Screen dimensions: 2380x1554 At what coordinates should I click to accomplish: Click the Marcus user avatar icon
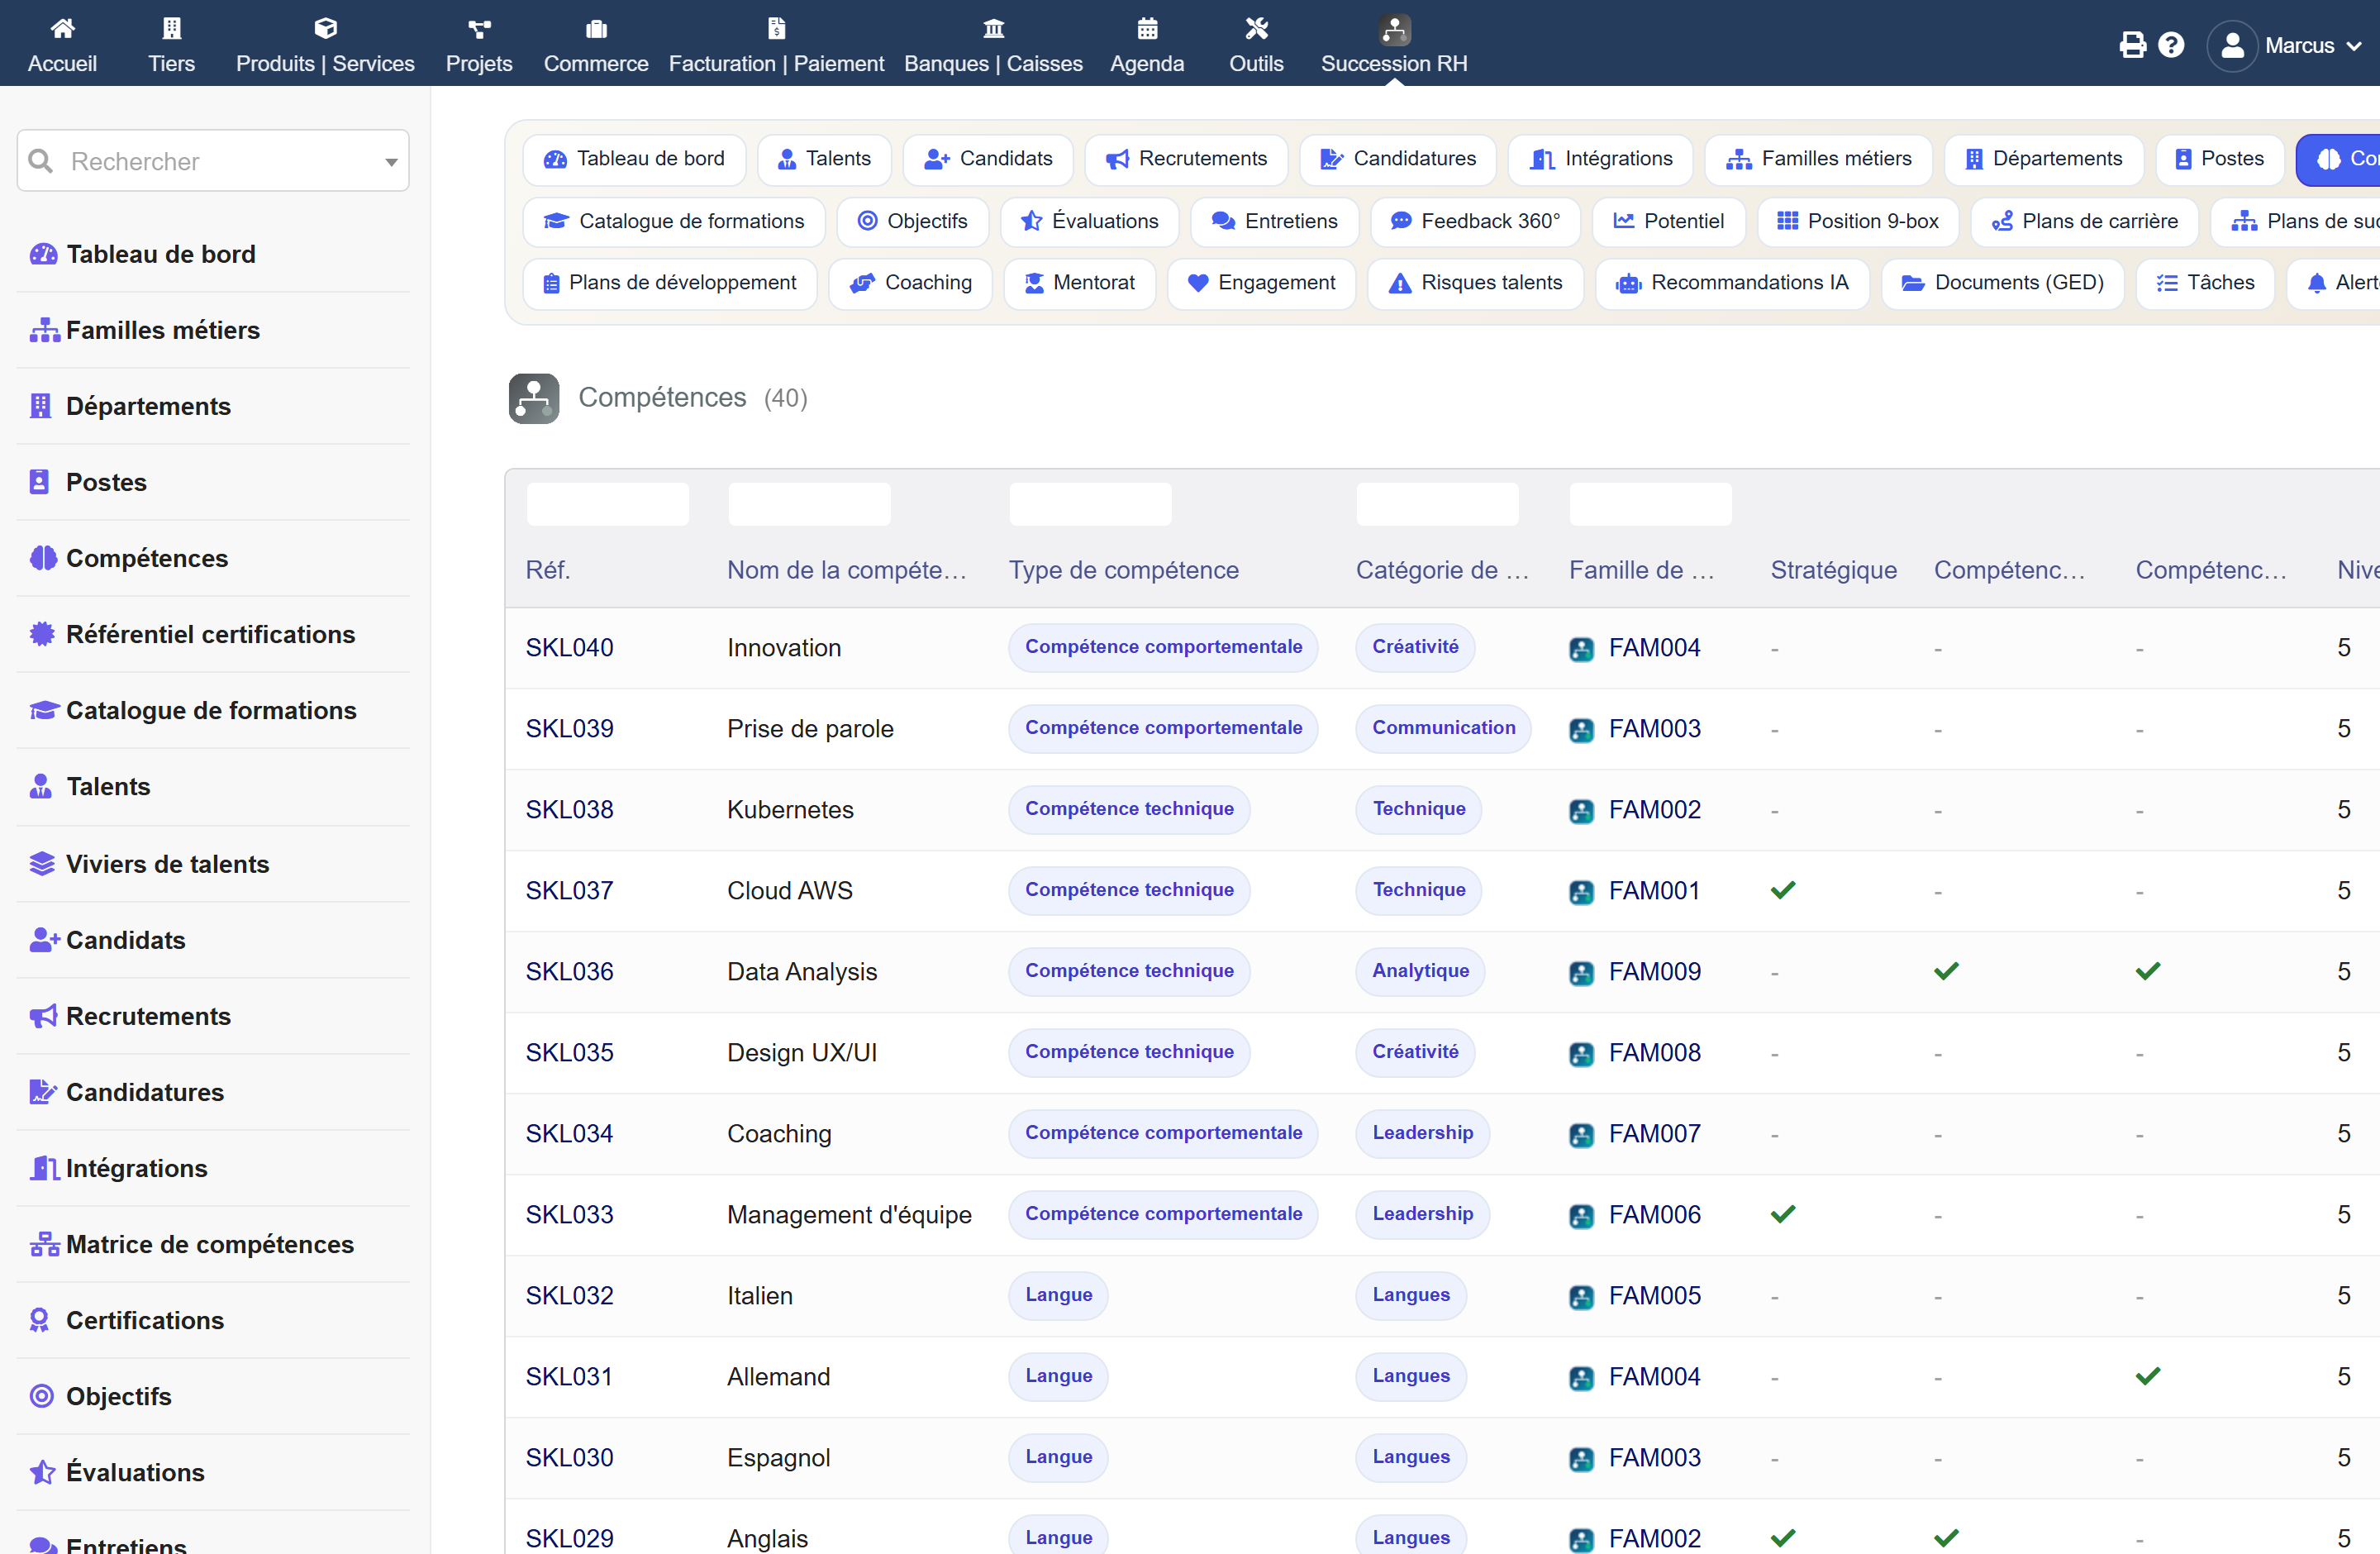pos(2232,46)
